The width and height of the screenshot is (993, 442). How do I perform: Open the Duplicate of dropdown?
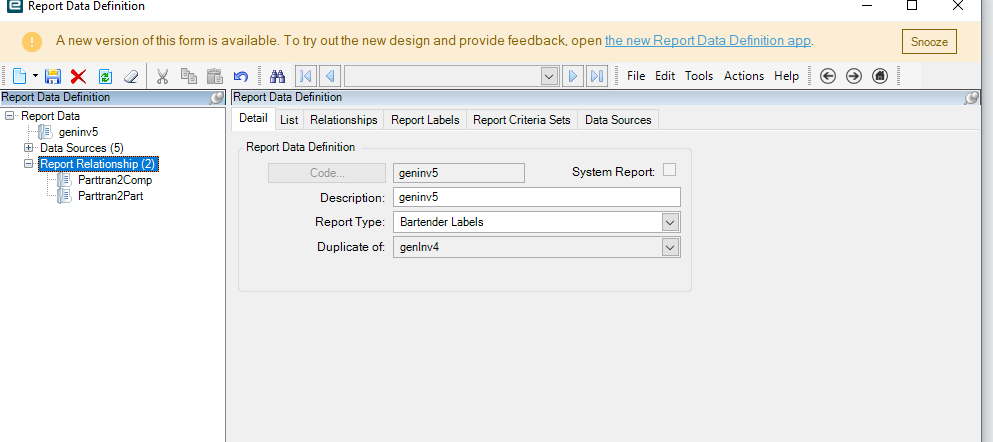pyautogui.click(x=670, y=247)
